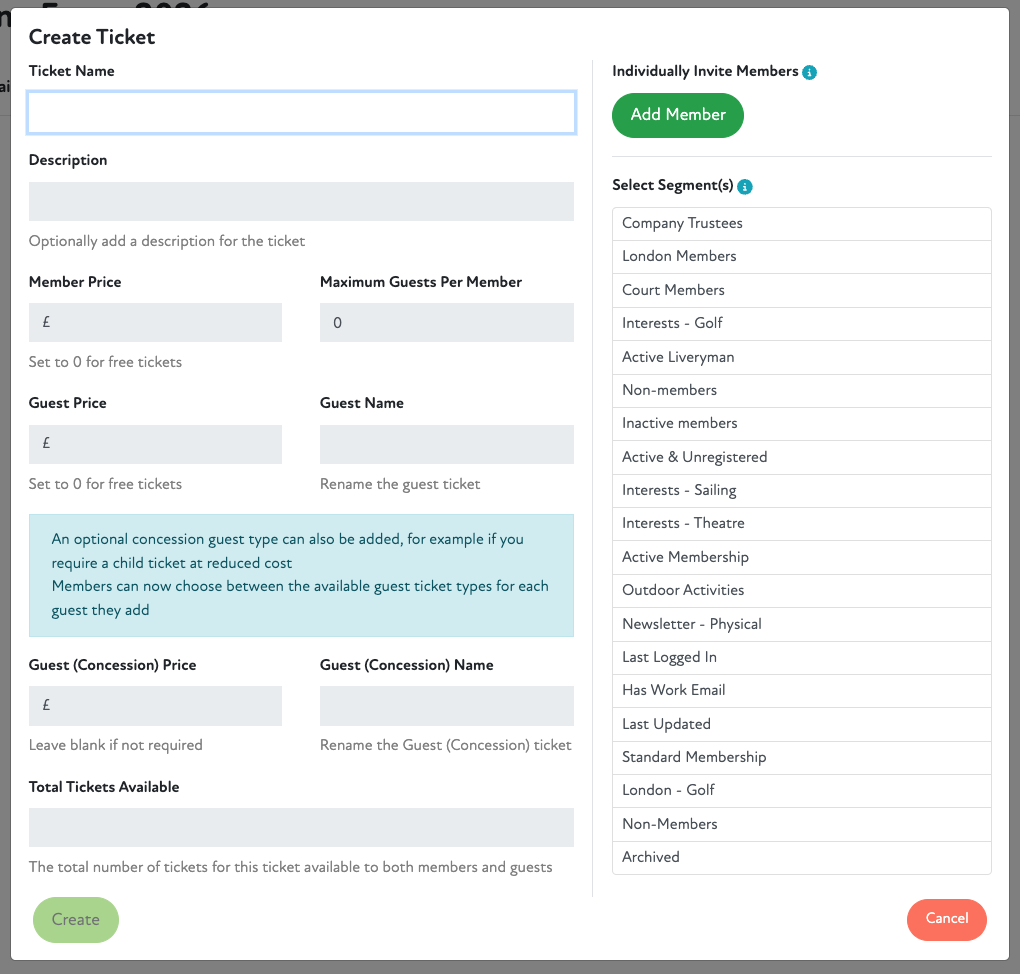Viewport: 1020px width, 974px height.
Task: Choose the Archived segment
Action: [x=801, y=857]
